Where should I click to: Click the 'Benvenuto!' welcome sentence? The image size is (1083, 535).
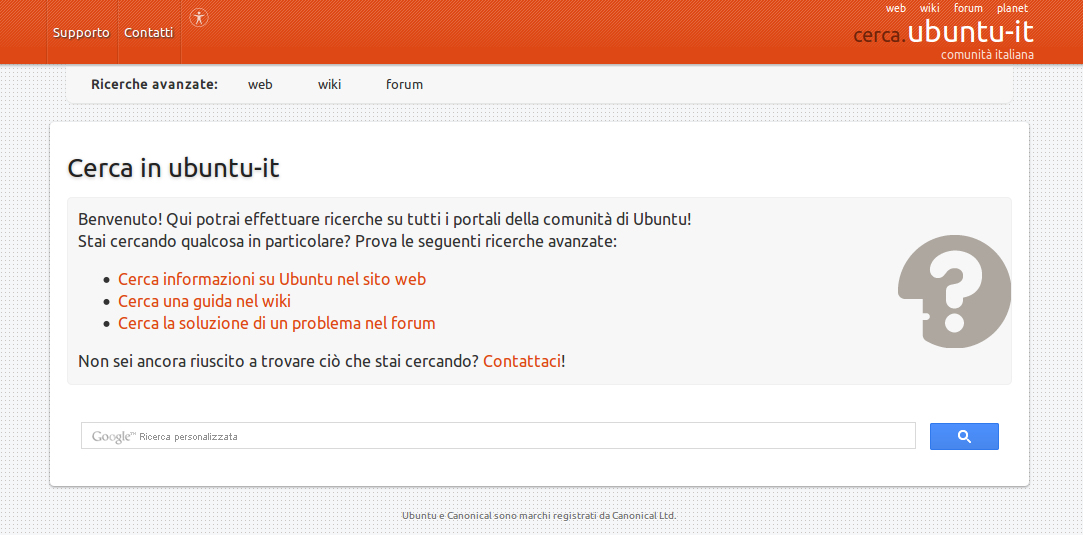coord(385,220)
